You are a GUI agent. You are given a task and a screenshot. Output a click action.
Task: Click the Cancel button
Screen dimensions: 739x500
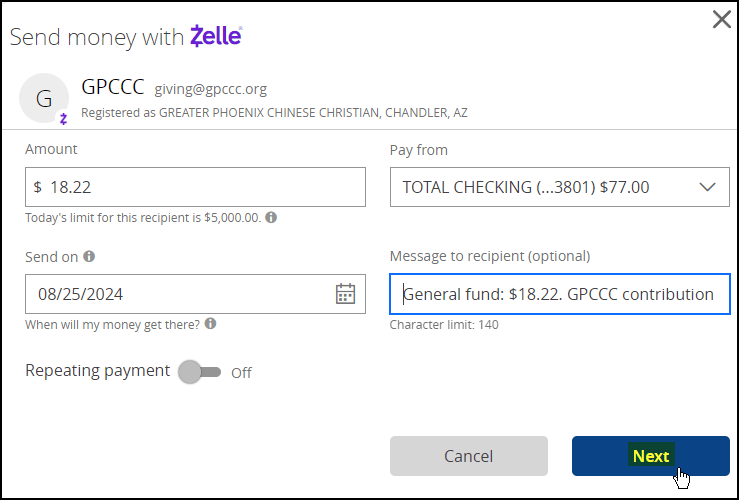pyautogui.click(x=468, y=456)
